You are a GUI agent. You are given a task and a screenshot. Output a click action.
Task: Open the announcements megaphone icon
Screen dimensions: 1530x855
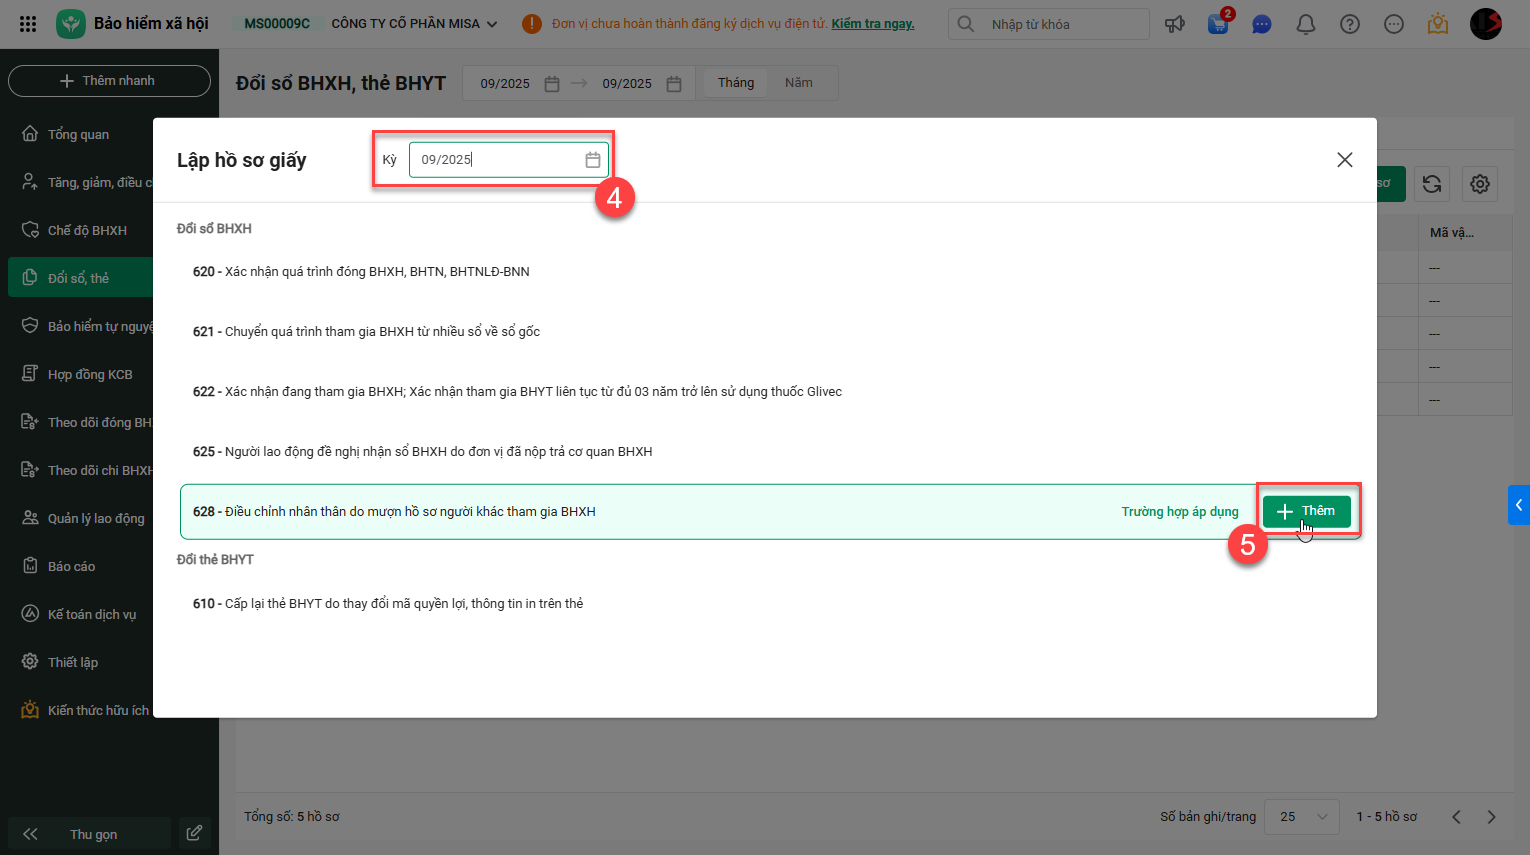(x=1175, y=24)
